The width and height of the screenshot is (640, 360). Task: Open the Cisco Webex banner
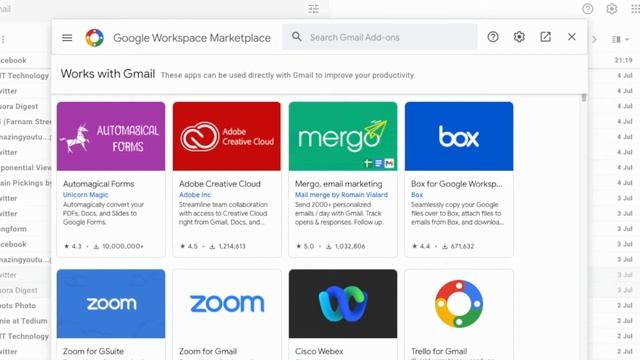click(x=343, y=304)
